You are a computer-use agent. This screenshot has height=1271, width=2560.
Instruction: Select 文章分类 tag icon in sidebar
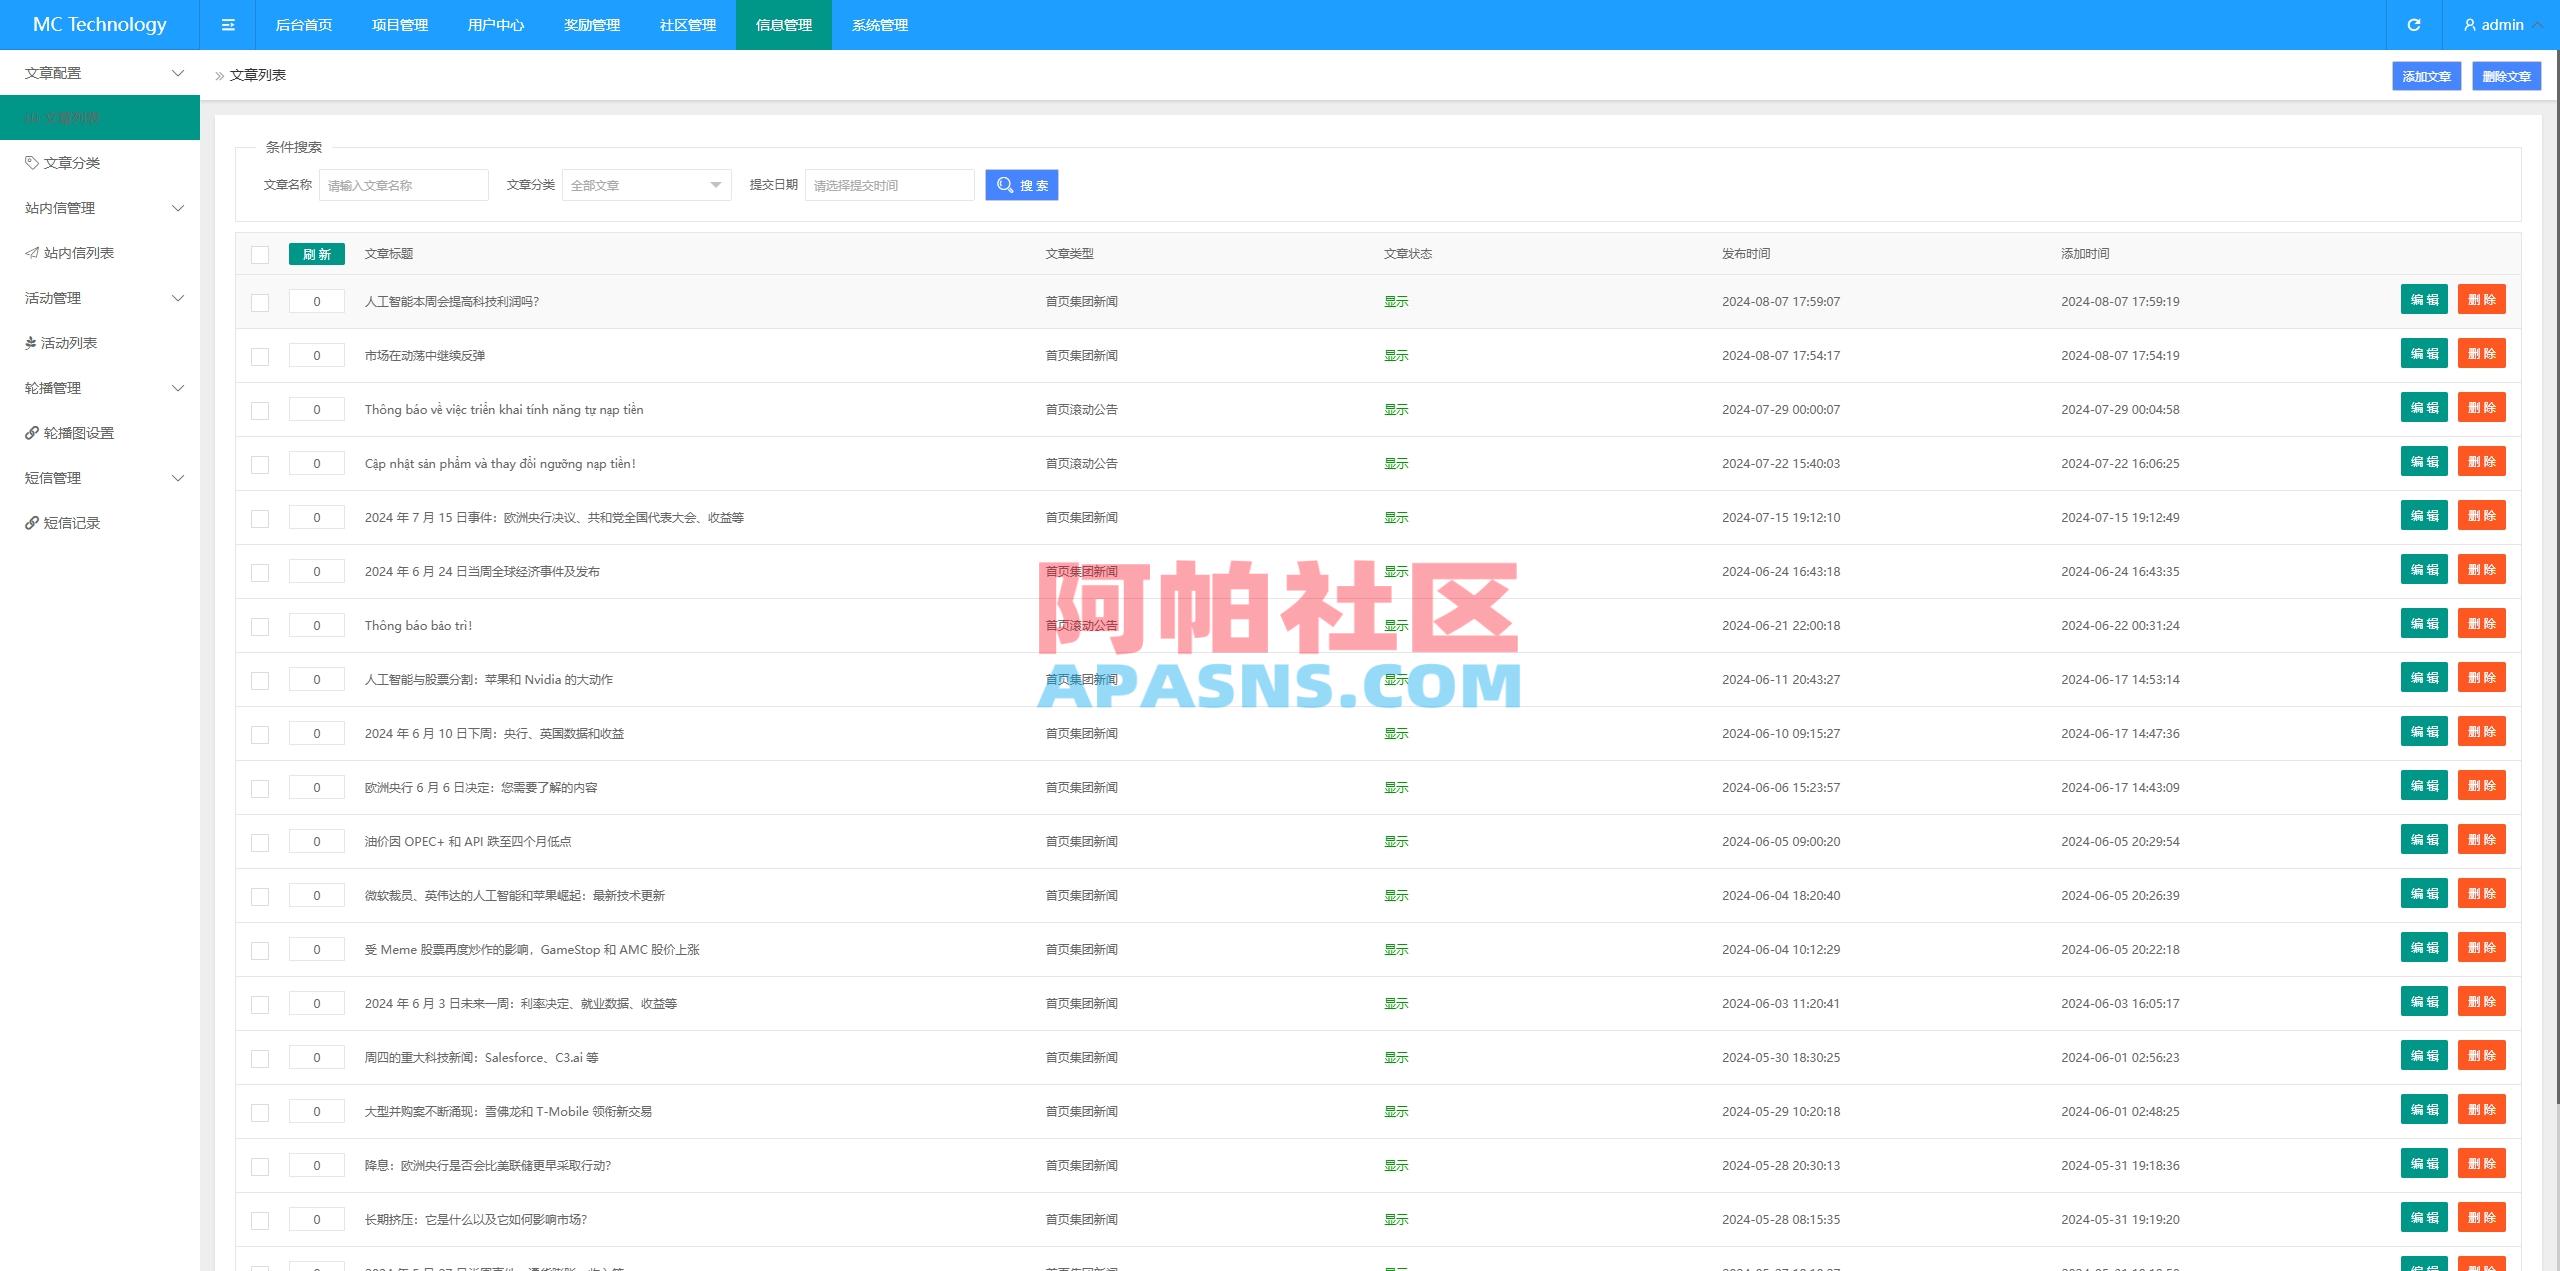(30, 162)
